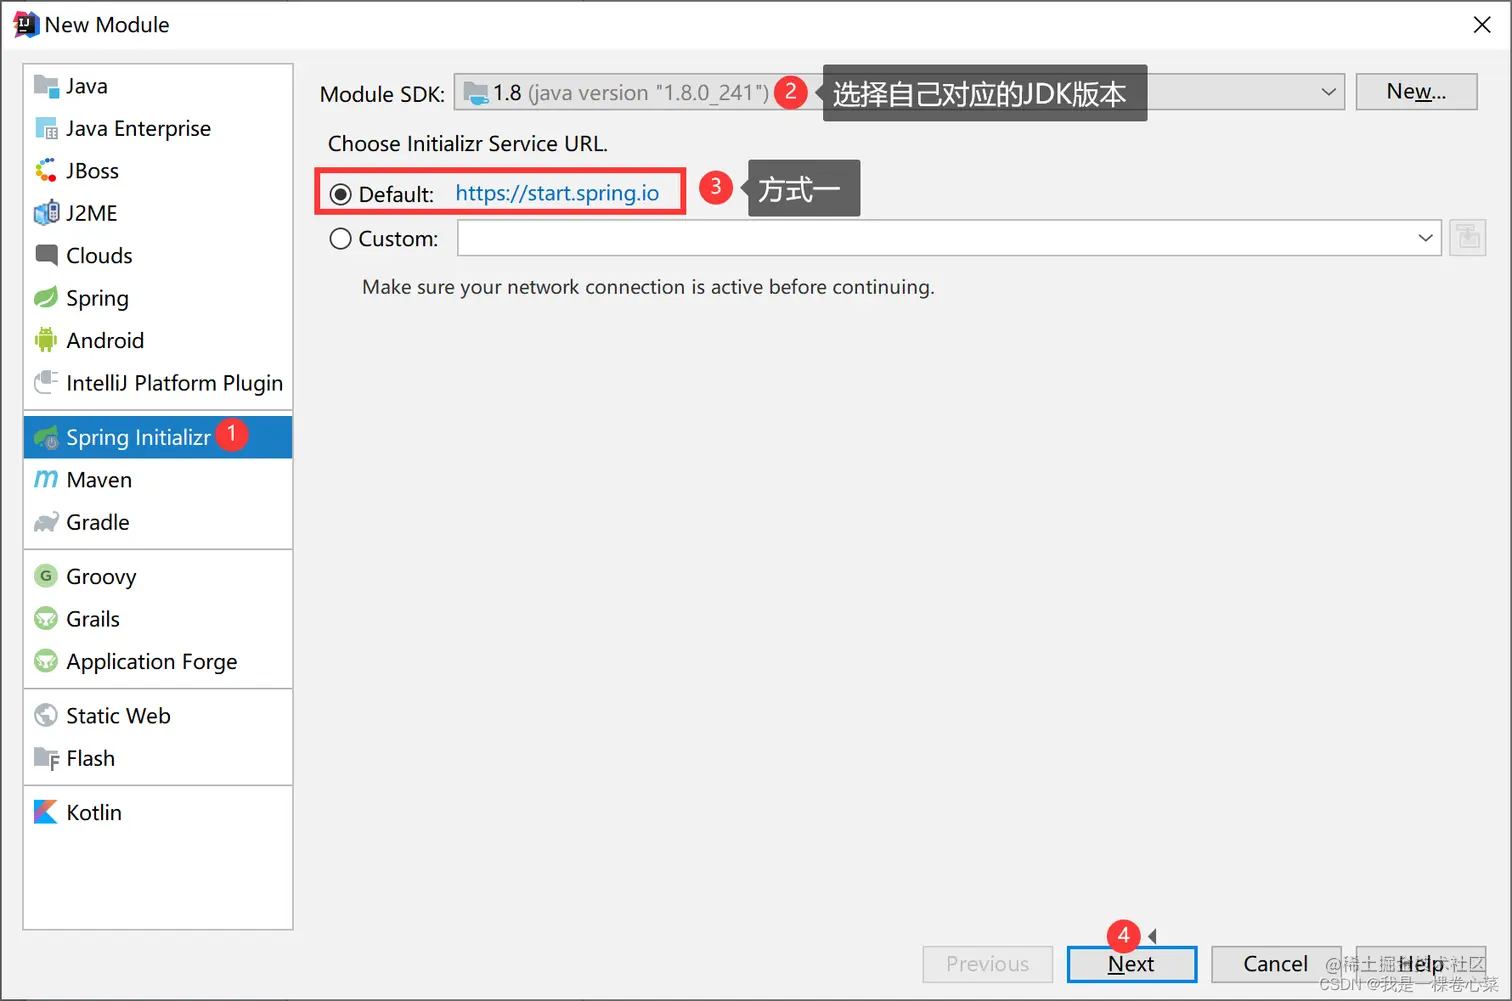Click the custom URL options icon button
The height and width of the screenshot is (1001, 1512).
[1467, 238]
